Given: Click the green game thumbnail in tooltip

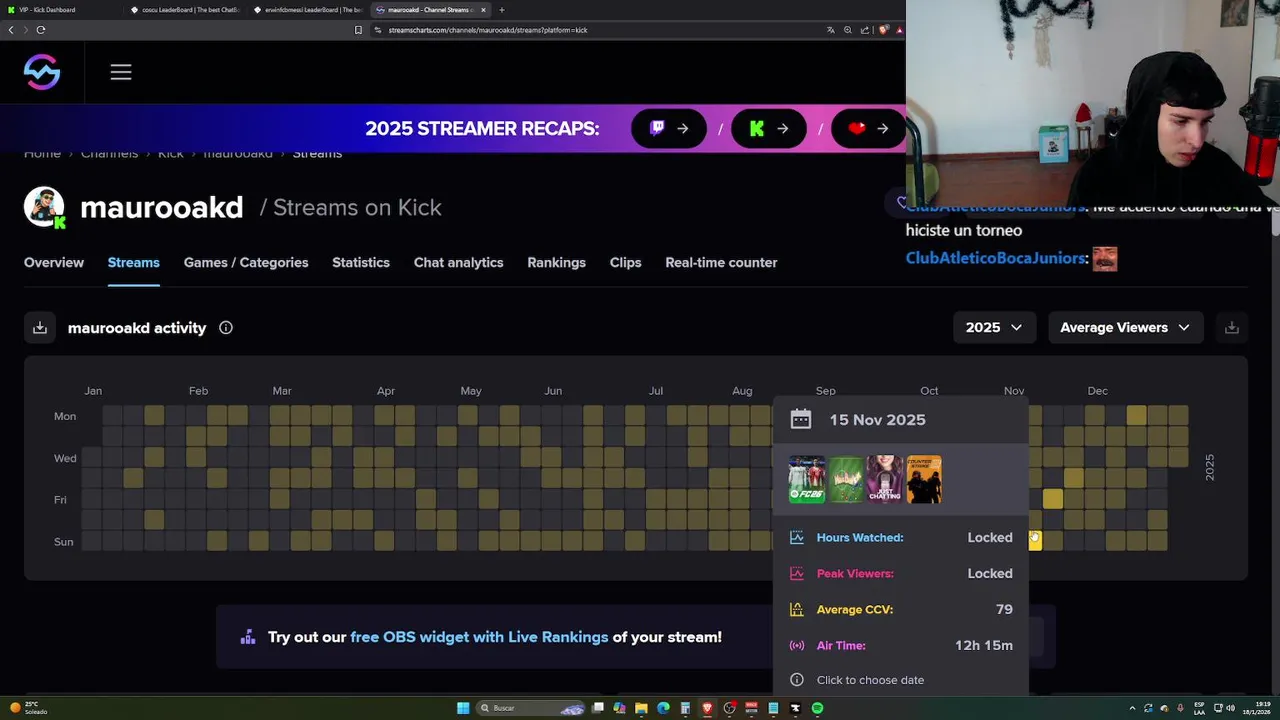Looking at the screenshot, I should coord(846,479).
